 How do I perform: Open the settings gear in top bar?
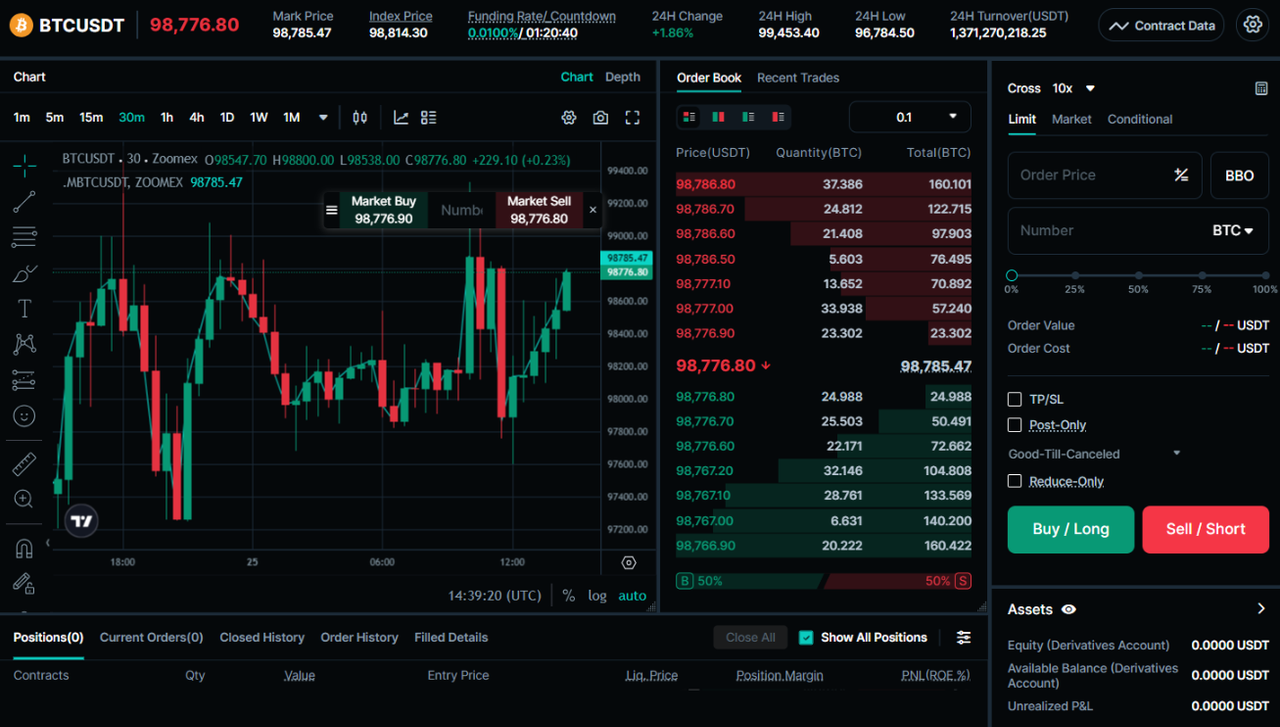click(x=1252, y=25)
